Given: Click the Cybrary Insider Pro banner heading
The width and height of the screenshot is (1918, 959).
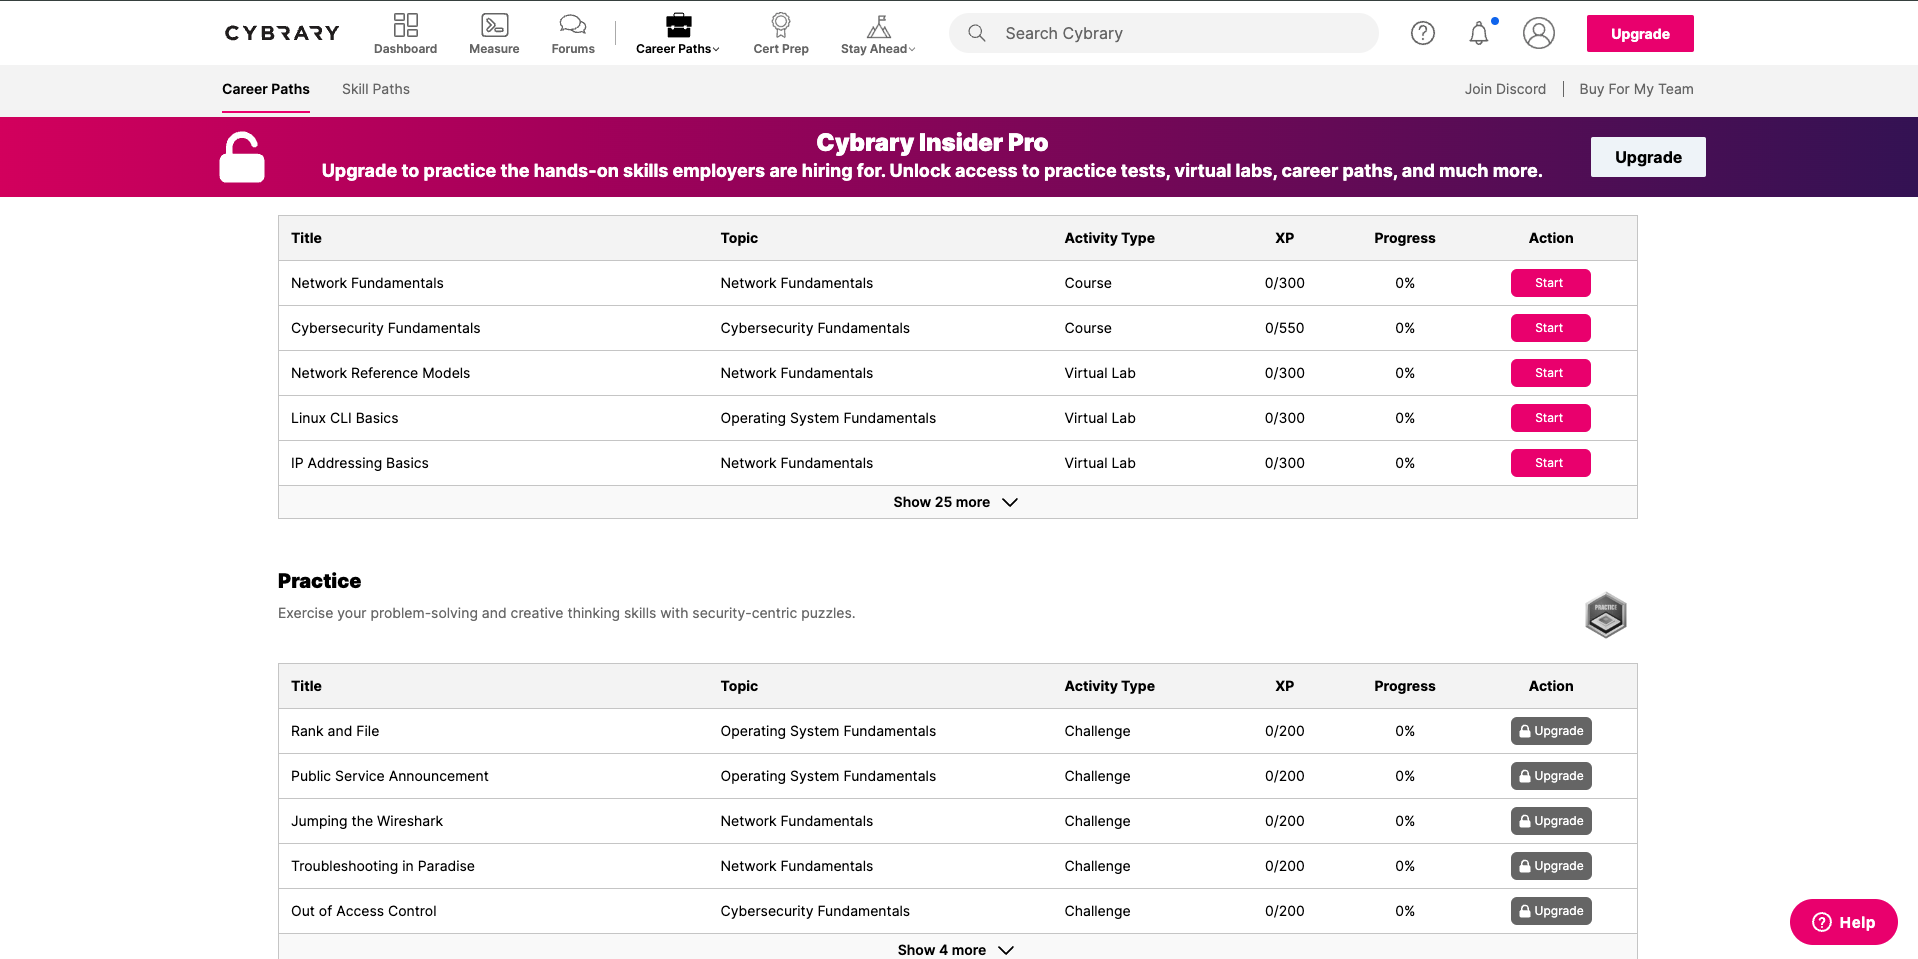Looking at the screenshot, I should click(932, 142).
